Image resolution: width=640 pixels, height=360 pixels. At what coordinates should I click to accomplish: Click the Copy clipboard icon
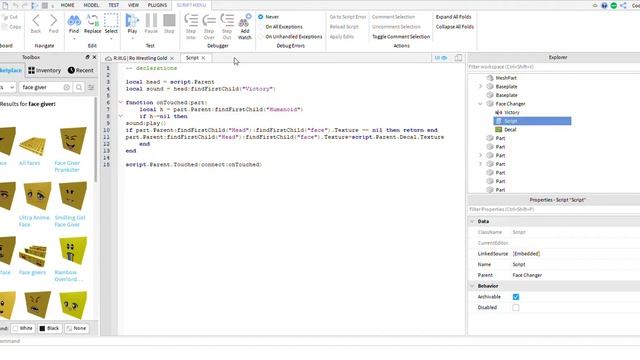click(4, 27)
